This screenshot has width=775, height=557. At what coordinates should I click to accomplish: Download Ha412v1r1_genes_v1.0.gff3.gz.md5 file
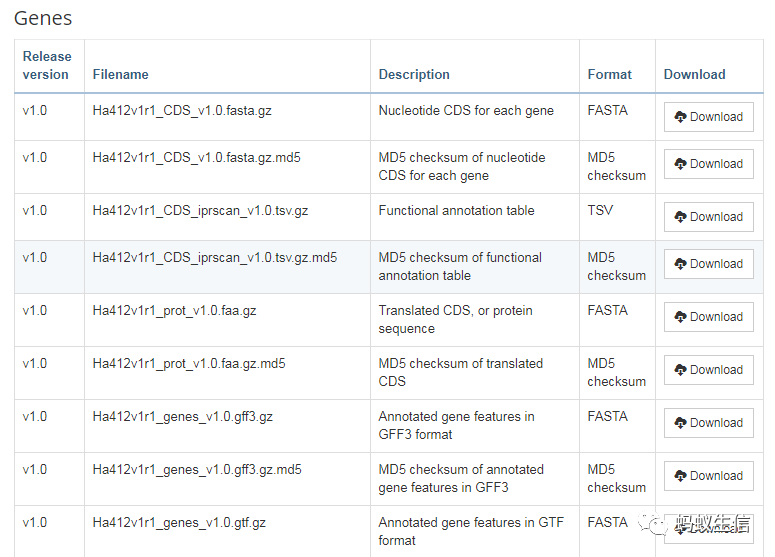coord(708,475)
